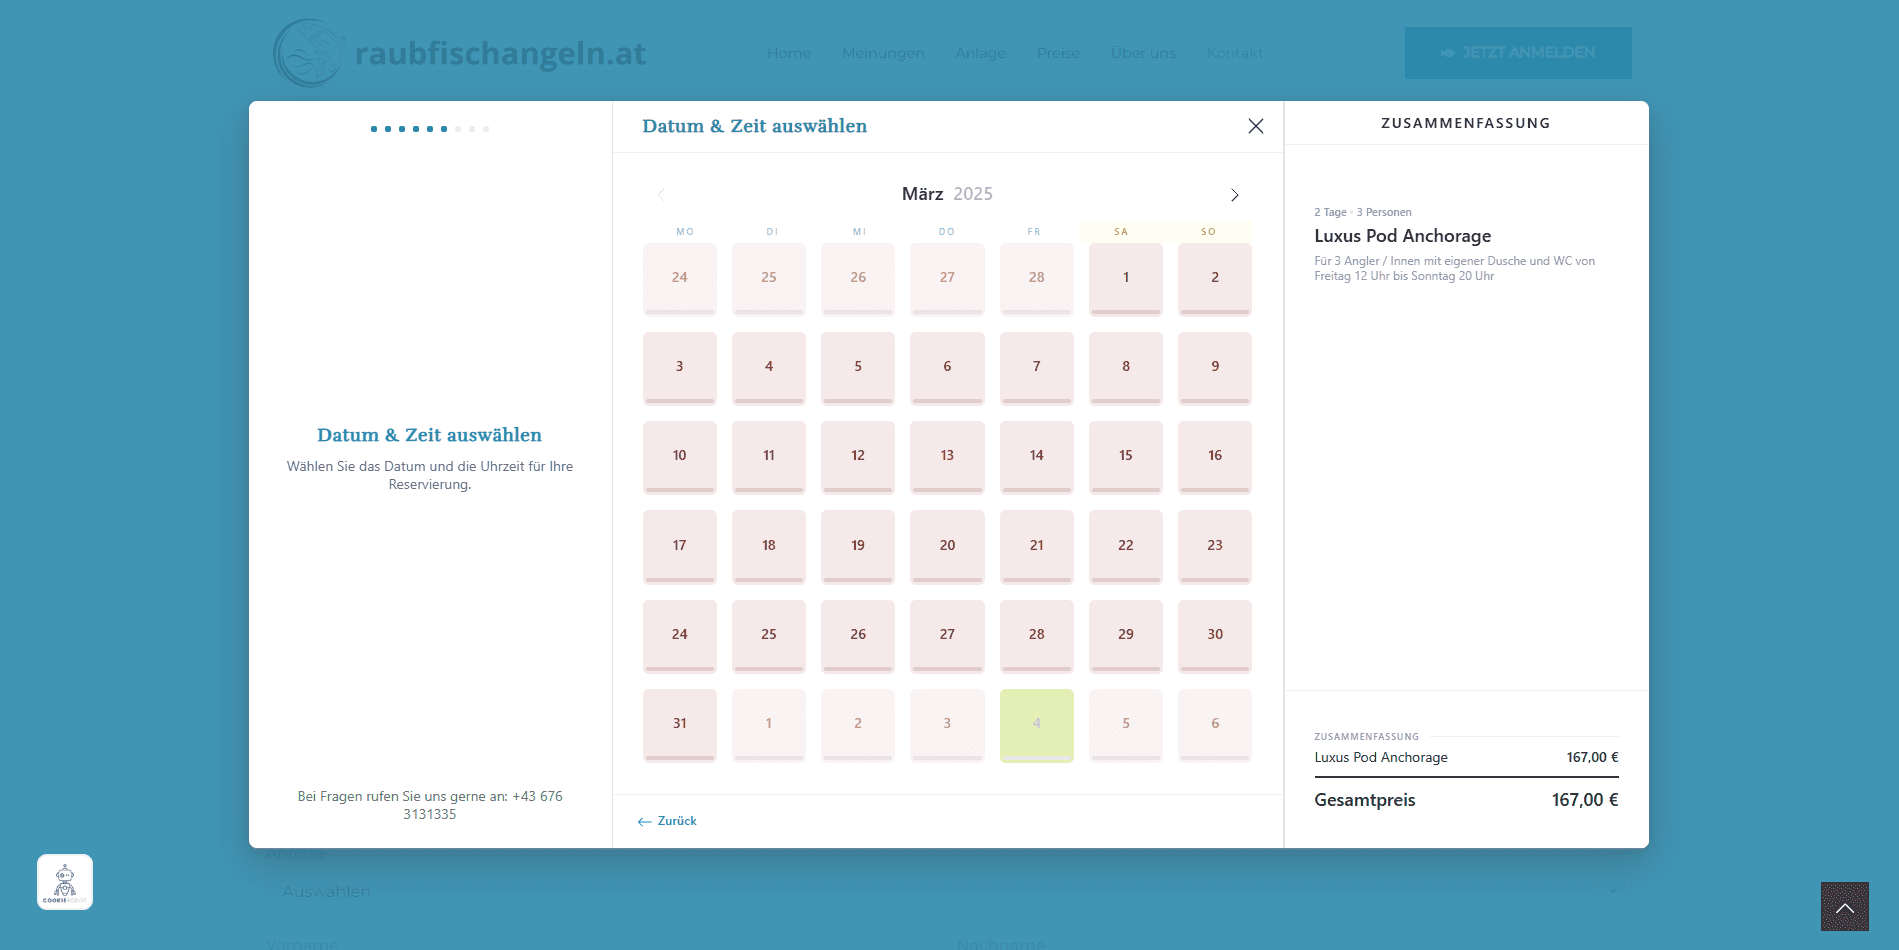
Task: Click the greyed April 6 cell
Action: pos(1215,725)
